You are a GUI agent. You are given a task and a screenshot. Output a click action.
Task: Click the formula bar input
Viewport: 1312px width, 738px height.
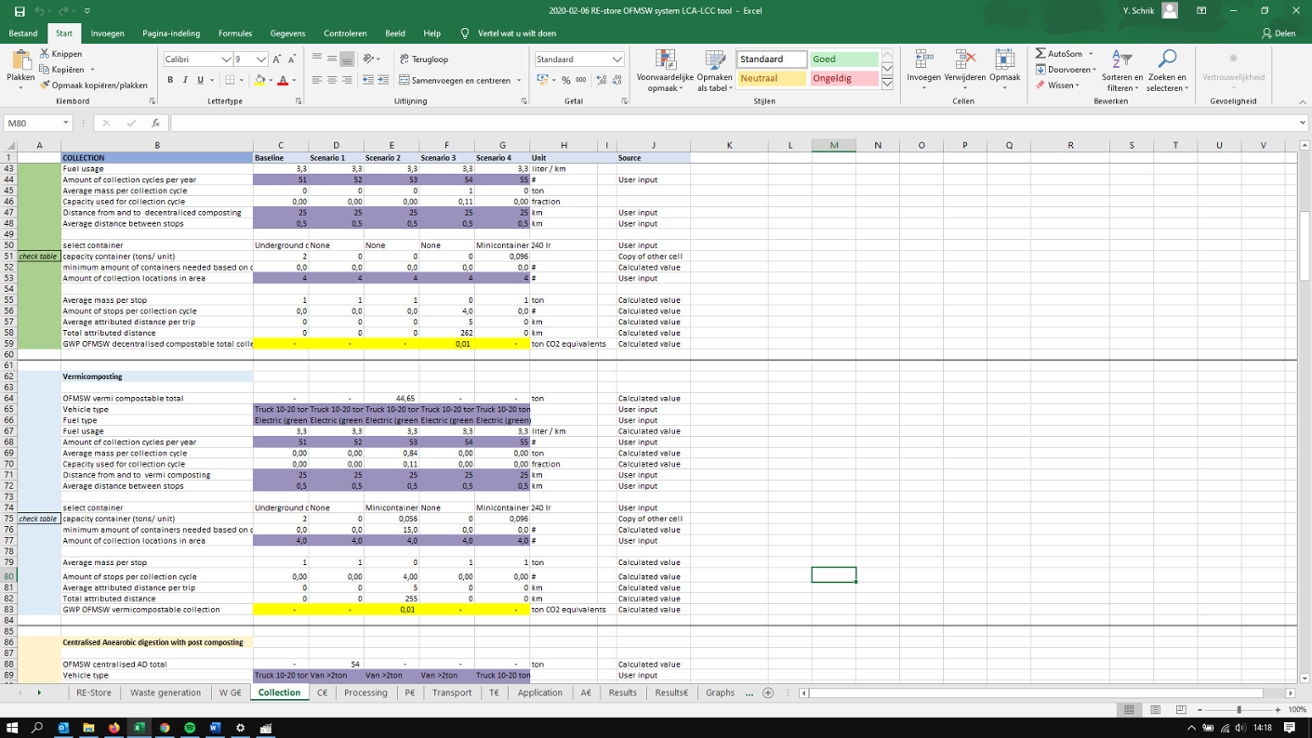tap(738, 123)
